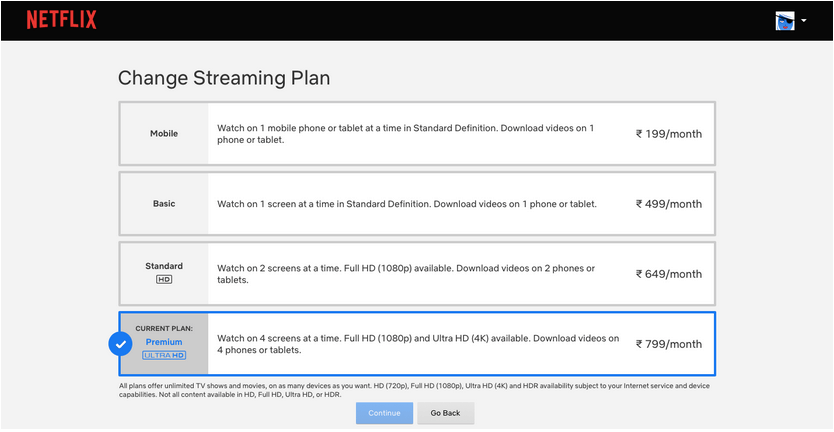Click the ₹ 499/month price
Image resolution: width=834 pixels, height=432 pixels.
(x=669, y=204)
